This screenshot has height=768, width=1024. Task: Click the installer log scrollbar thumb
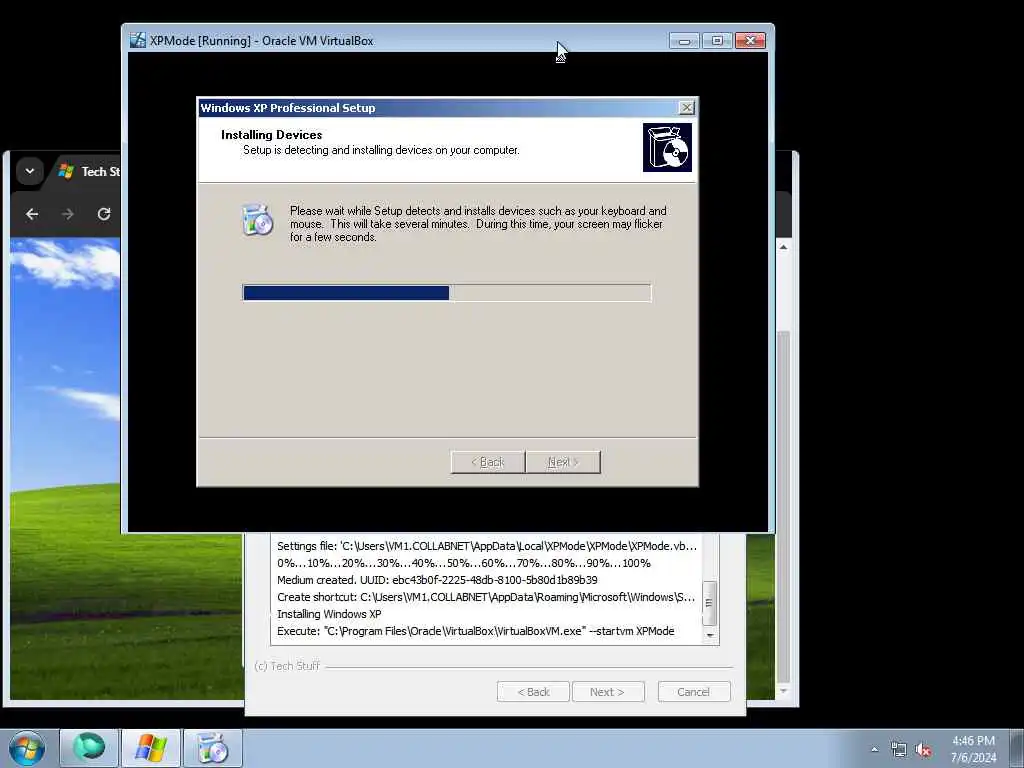click(709, 603)
